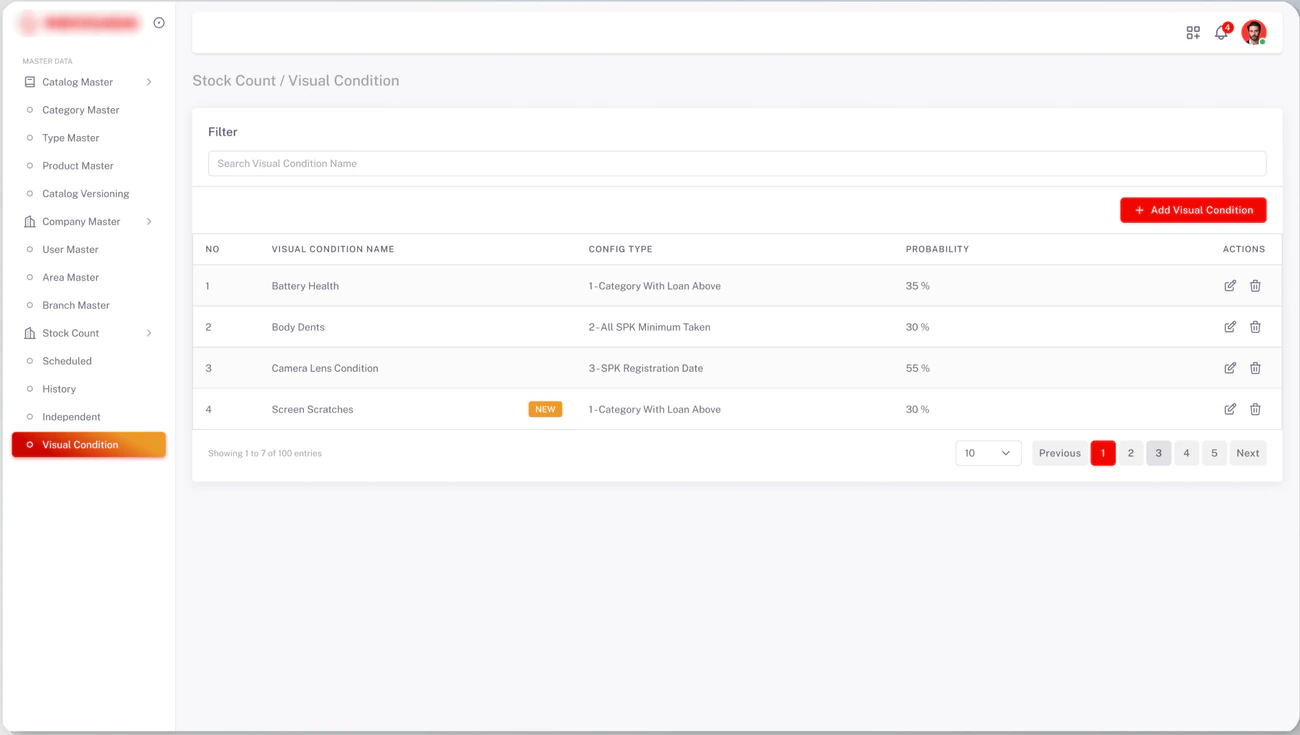1300x735 pixels.
Task: Toggle the sidebar collapse circle icon
Action: point(159,23)
